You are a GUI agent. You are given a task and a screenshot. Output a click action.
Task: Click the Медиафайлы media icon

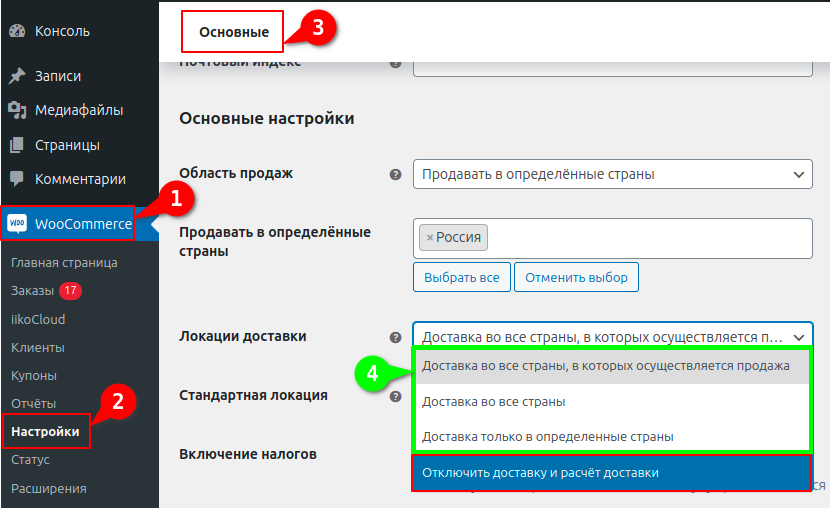tap(16, 110)
